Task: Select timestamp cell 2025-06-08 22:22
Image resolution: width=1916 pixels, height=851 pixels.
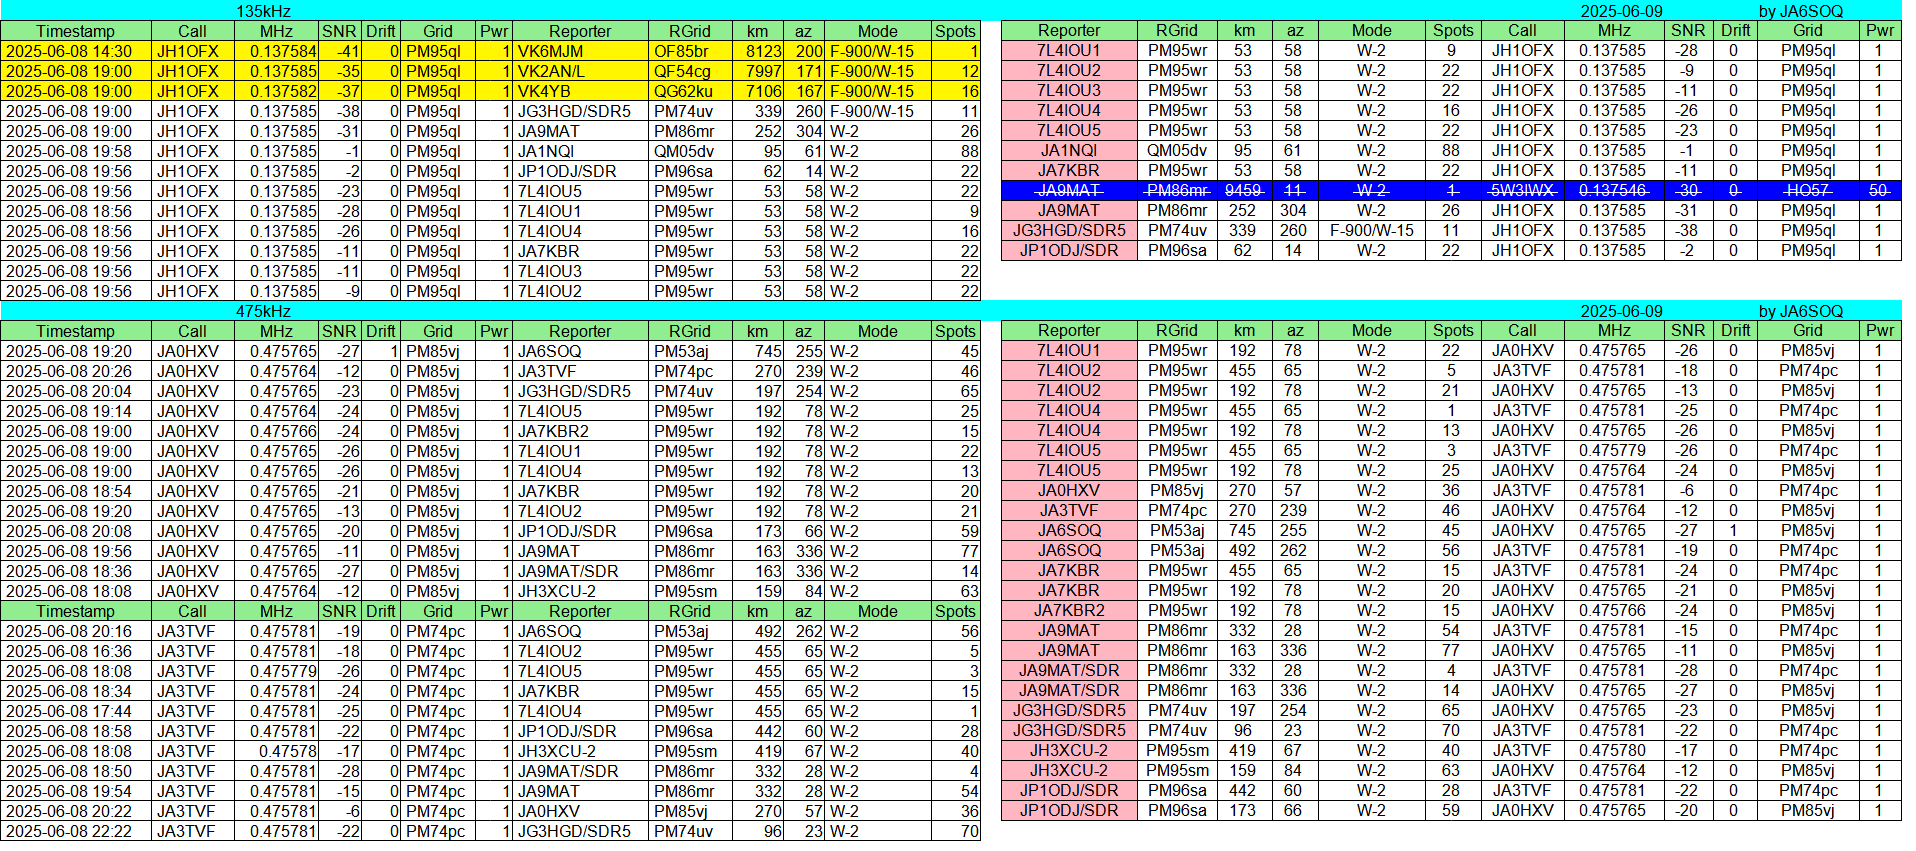Action: 76,831
